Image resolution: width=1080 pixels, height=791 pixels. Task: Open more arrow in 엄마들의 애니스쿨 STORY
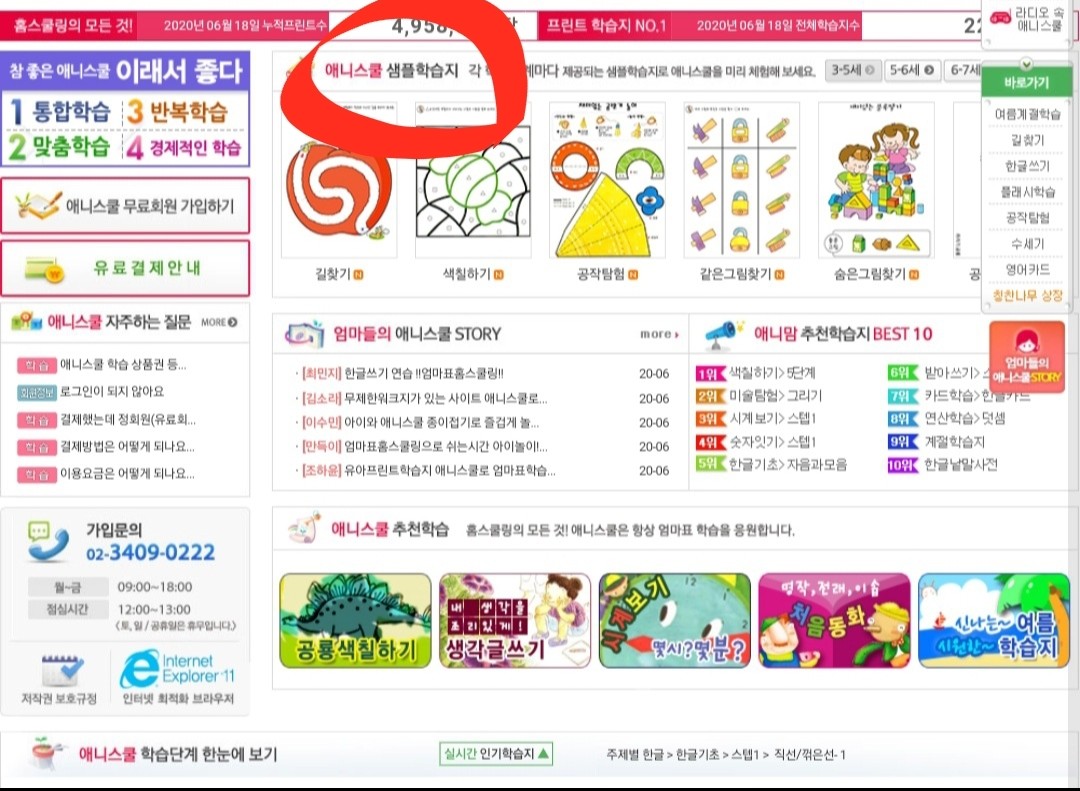[x=659, y=334]
